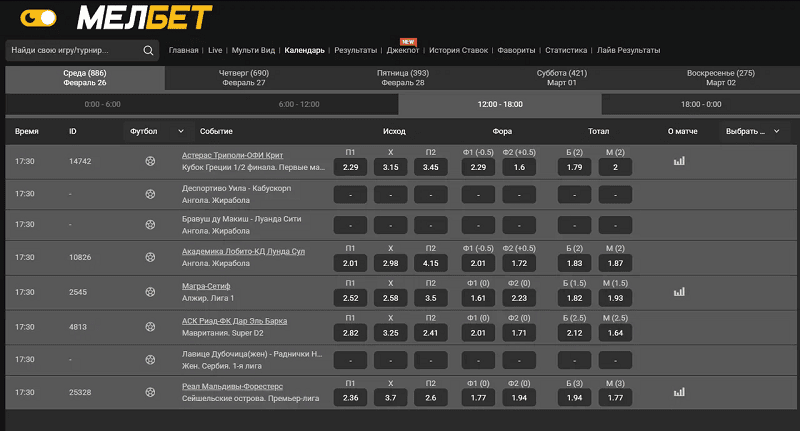Image resolution: width=800 pixels, height=431 pixels.
Task: Pick П1 2.52 for Магра
Action: [350, 298]
